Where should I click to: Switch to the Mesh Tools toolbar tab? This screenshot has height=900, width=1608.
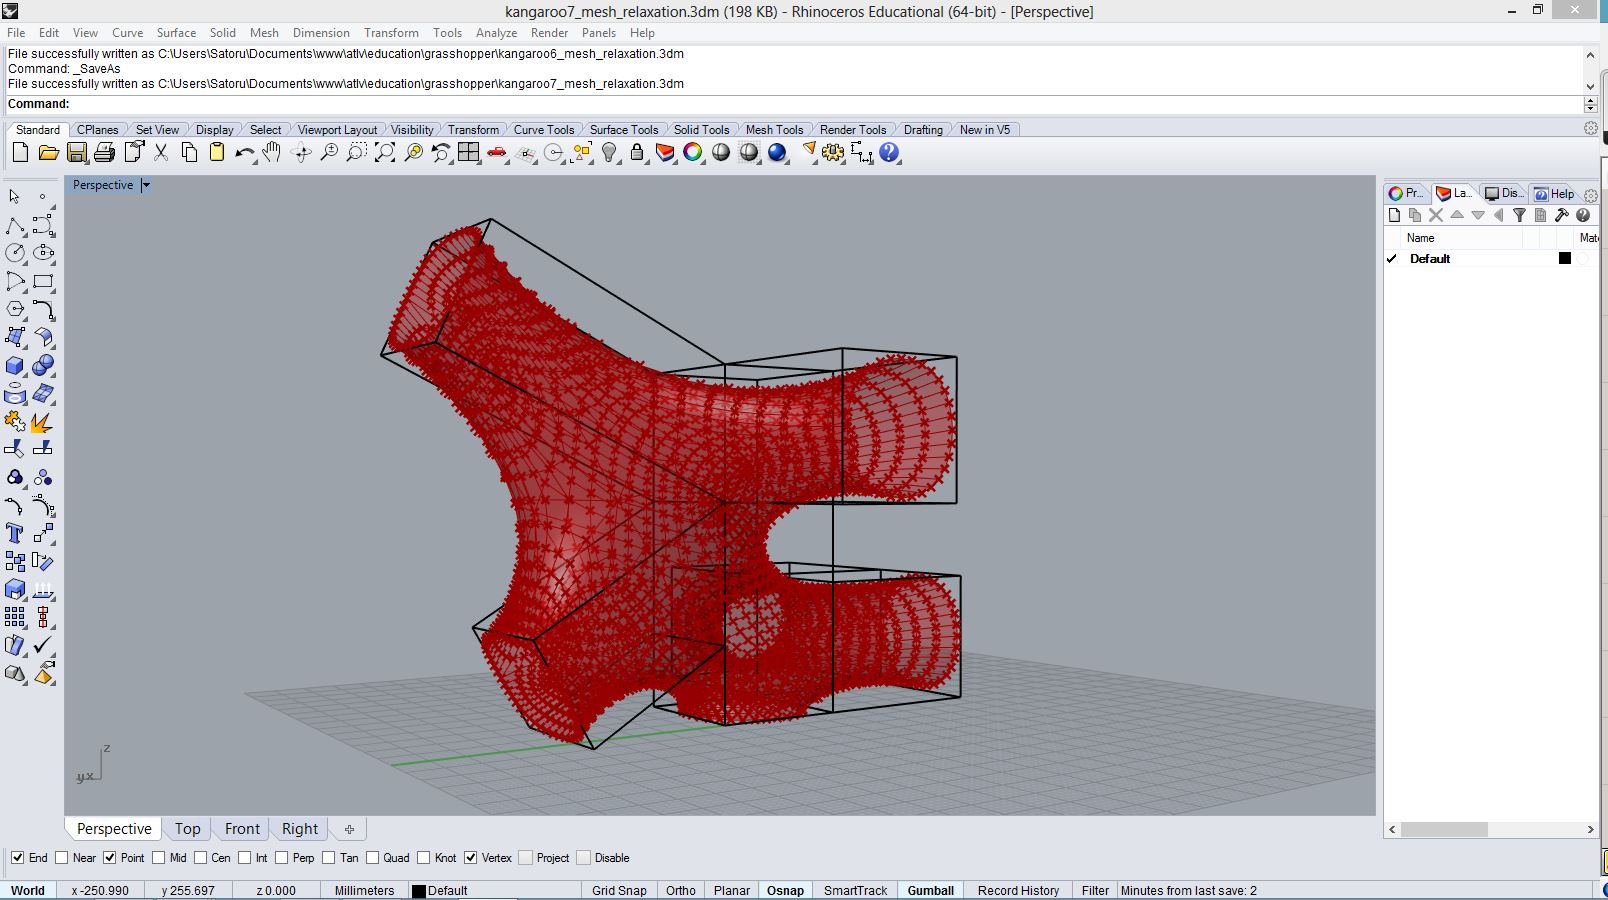[774, 130]
